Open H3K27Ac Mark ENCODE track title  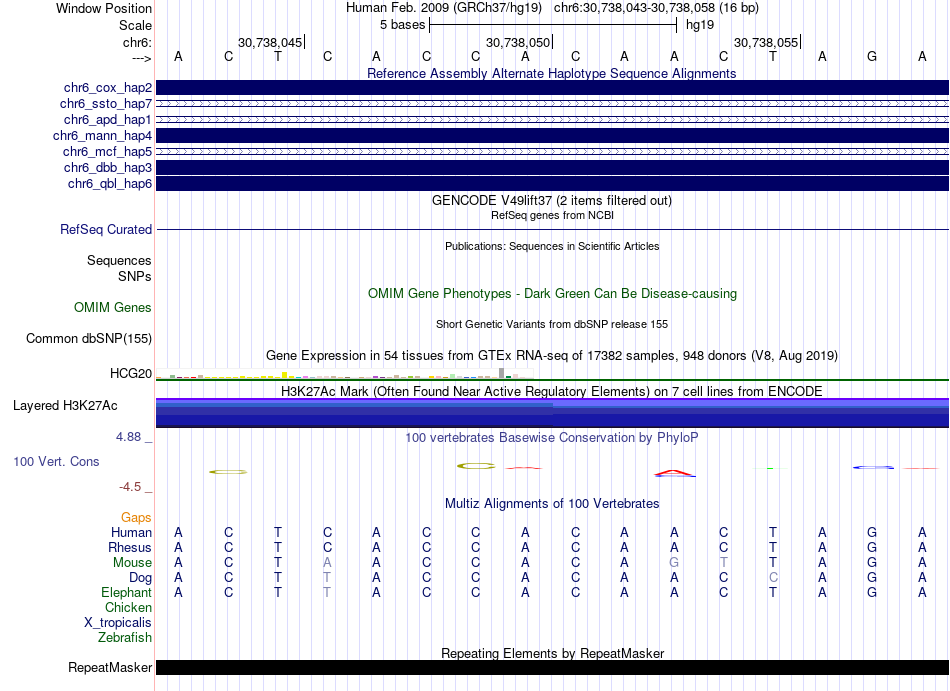552,391
